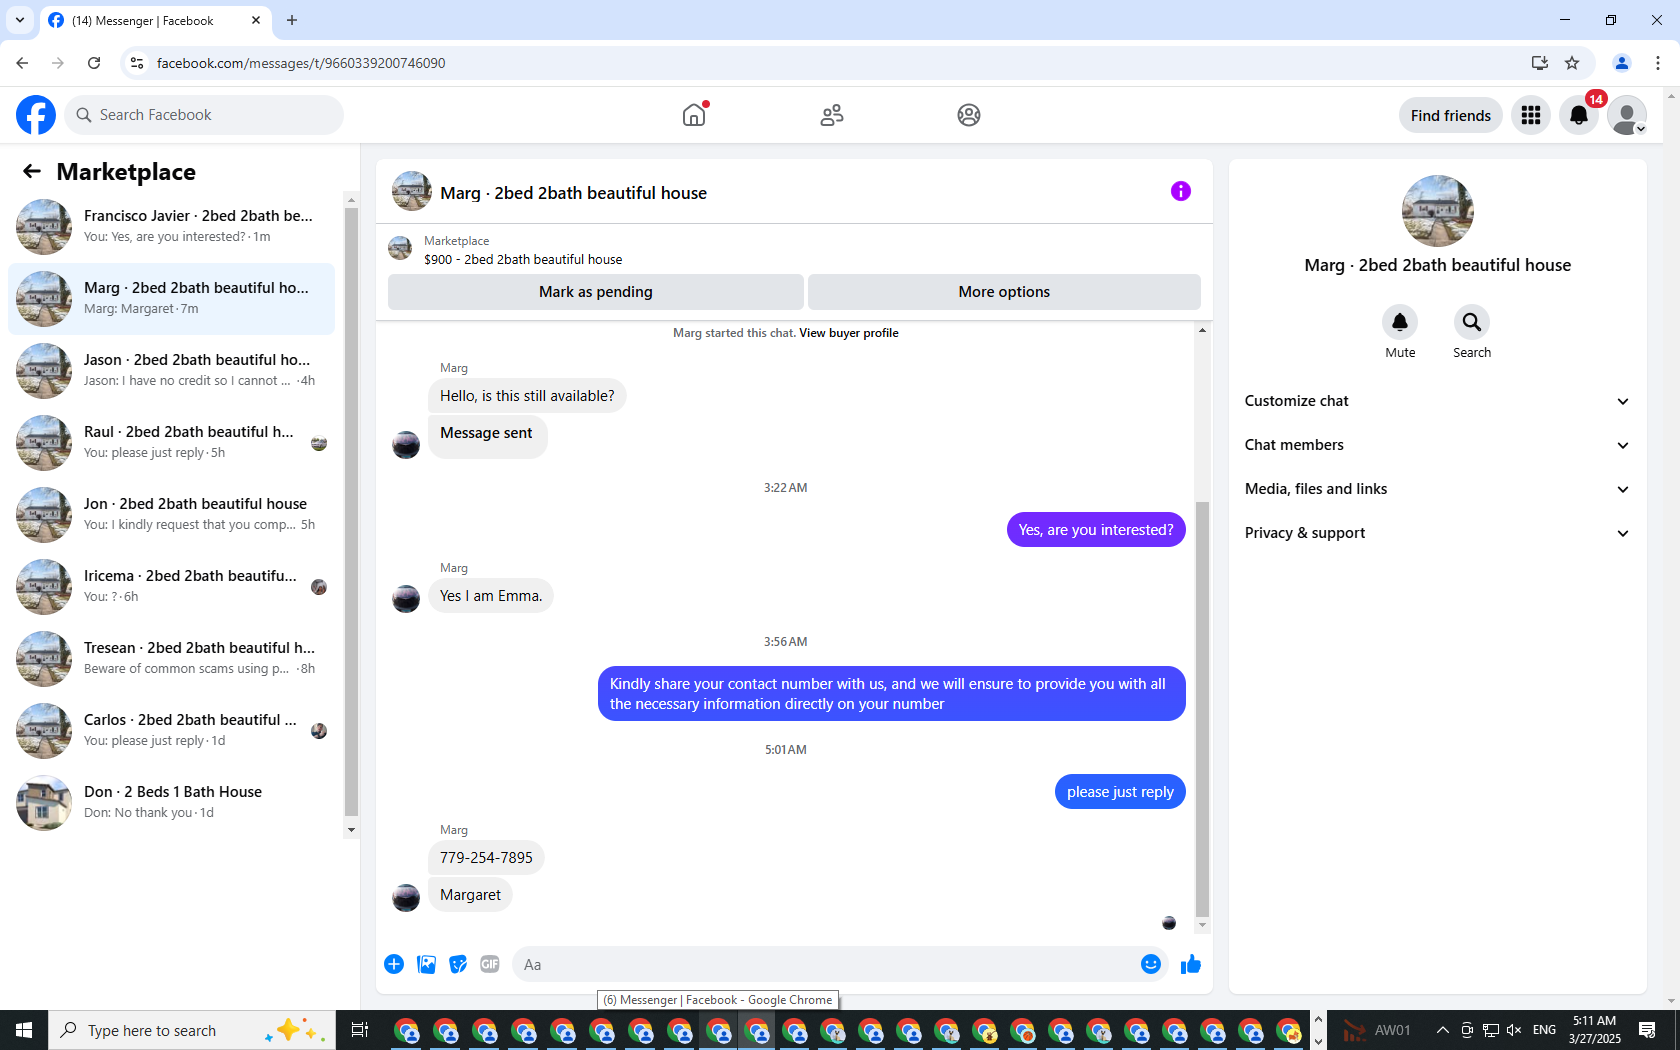Screen dimensions: 1680x1050
Task: Show hidden system tray icons
Action: (x=1443, y=1030)
